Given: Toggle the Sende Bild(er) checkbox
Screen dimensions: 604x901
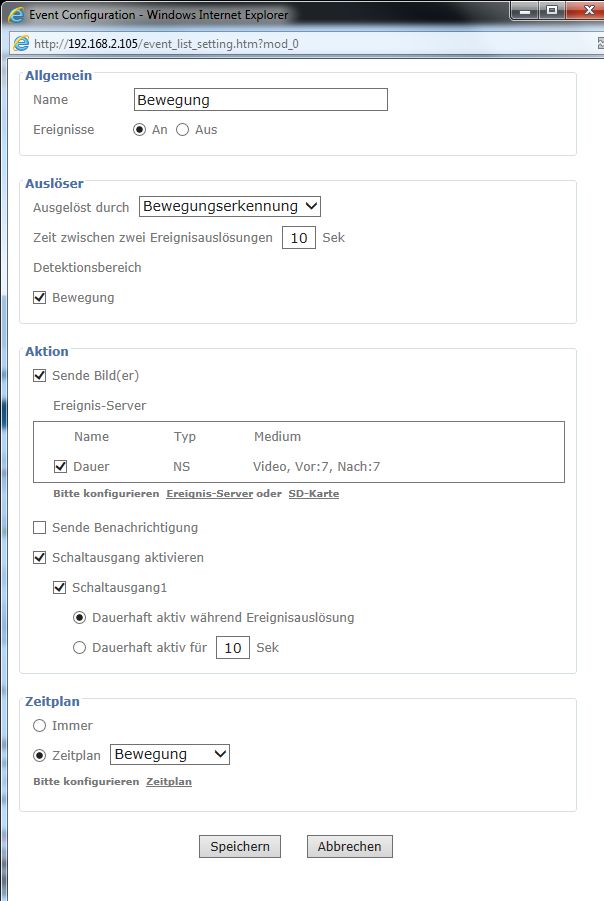Looking at the screenshot, I should 40,376.
